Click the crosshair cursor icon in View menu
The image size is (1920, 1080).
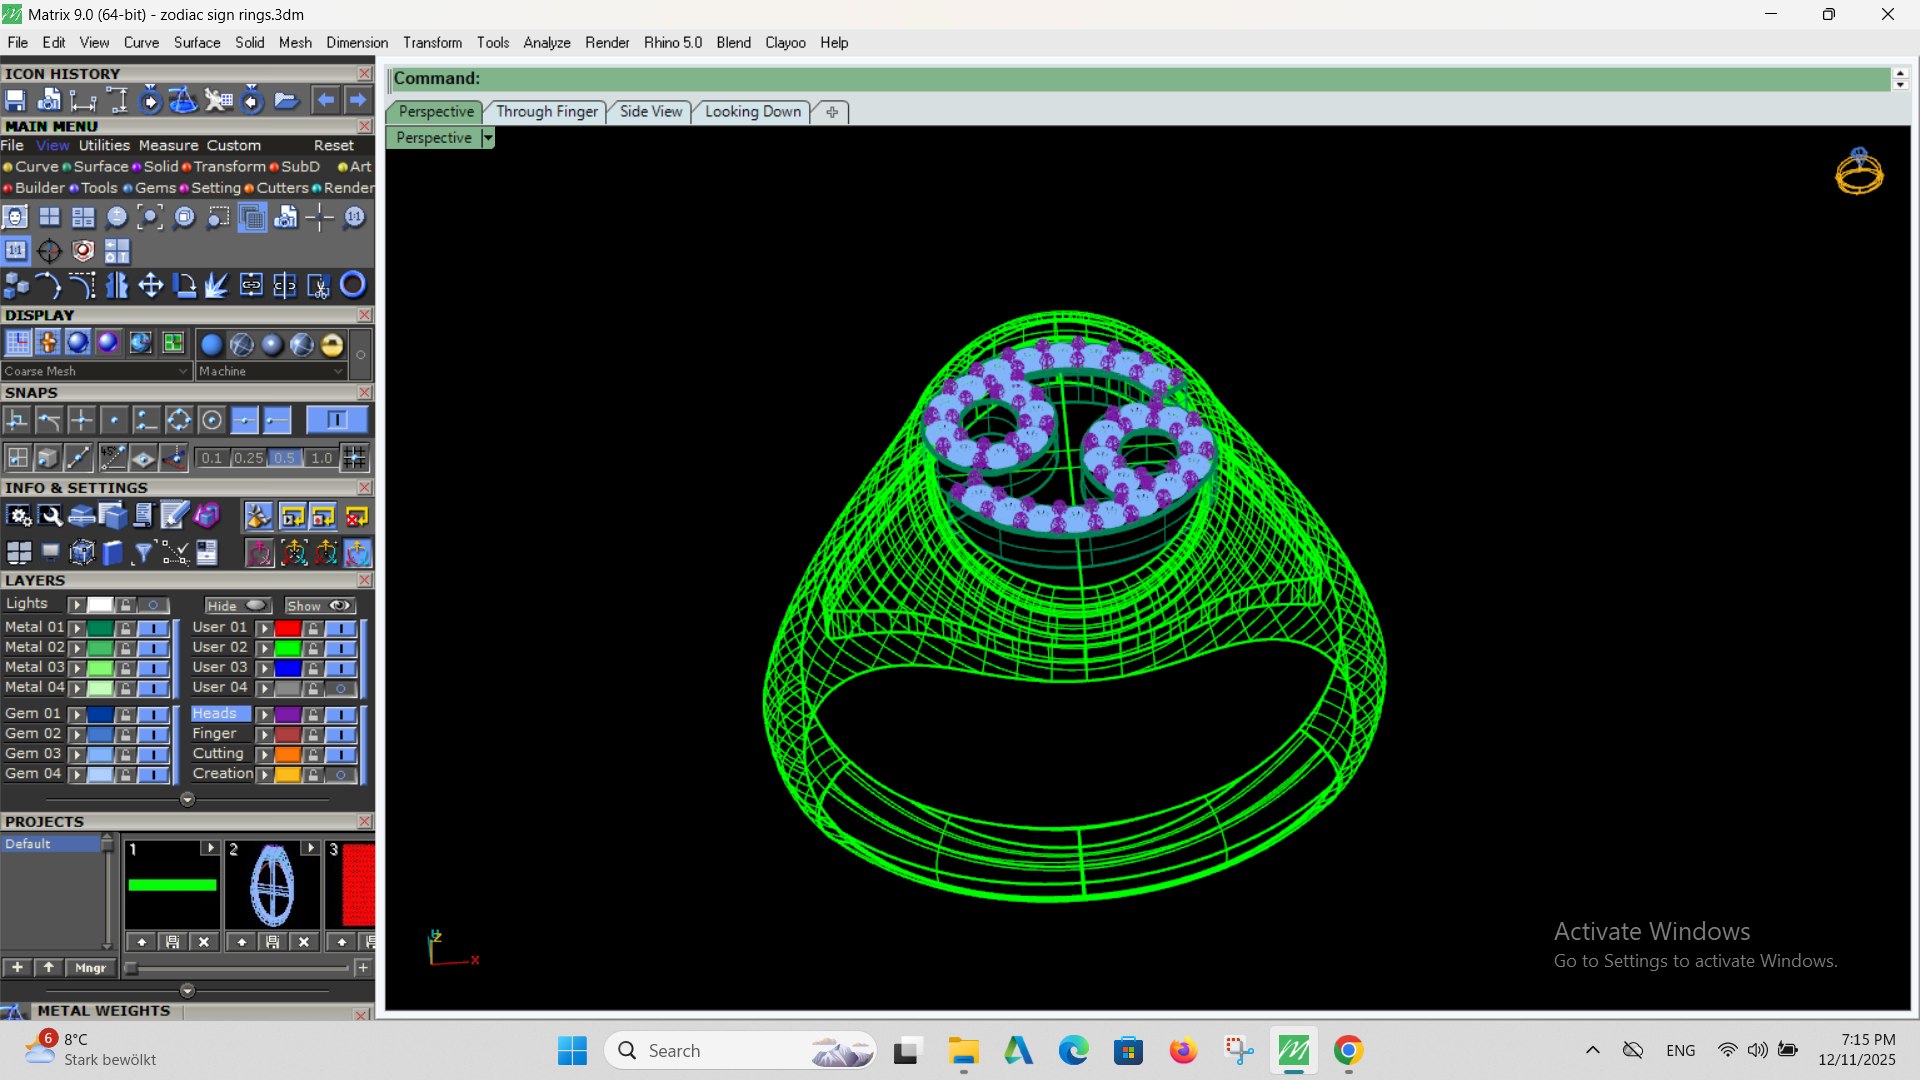point(320,217)
